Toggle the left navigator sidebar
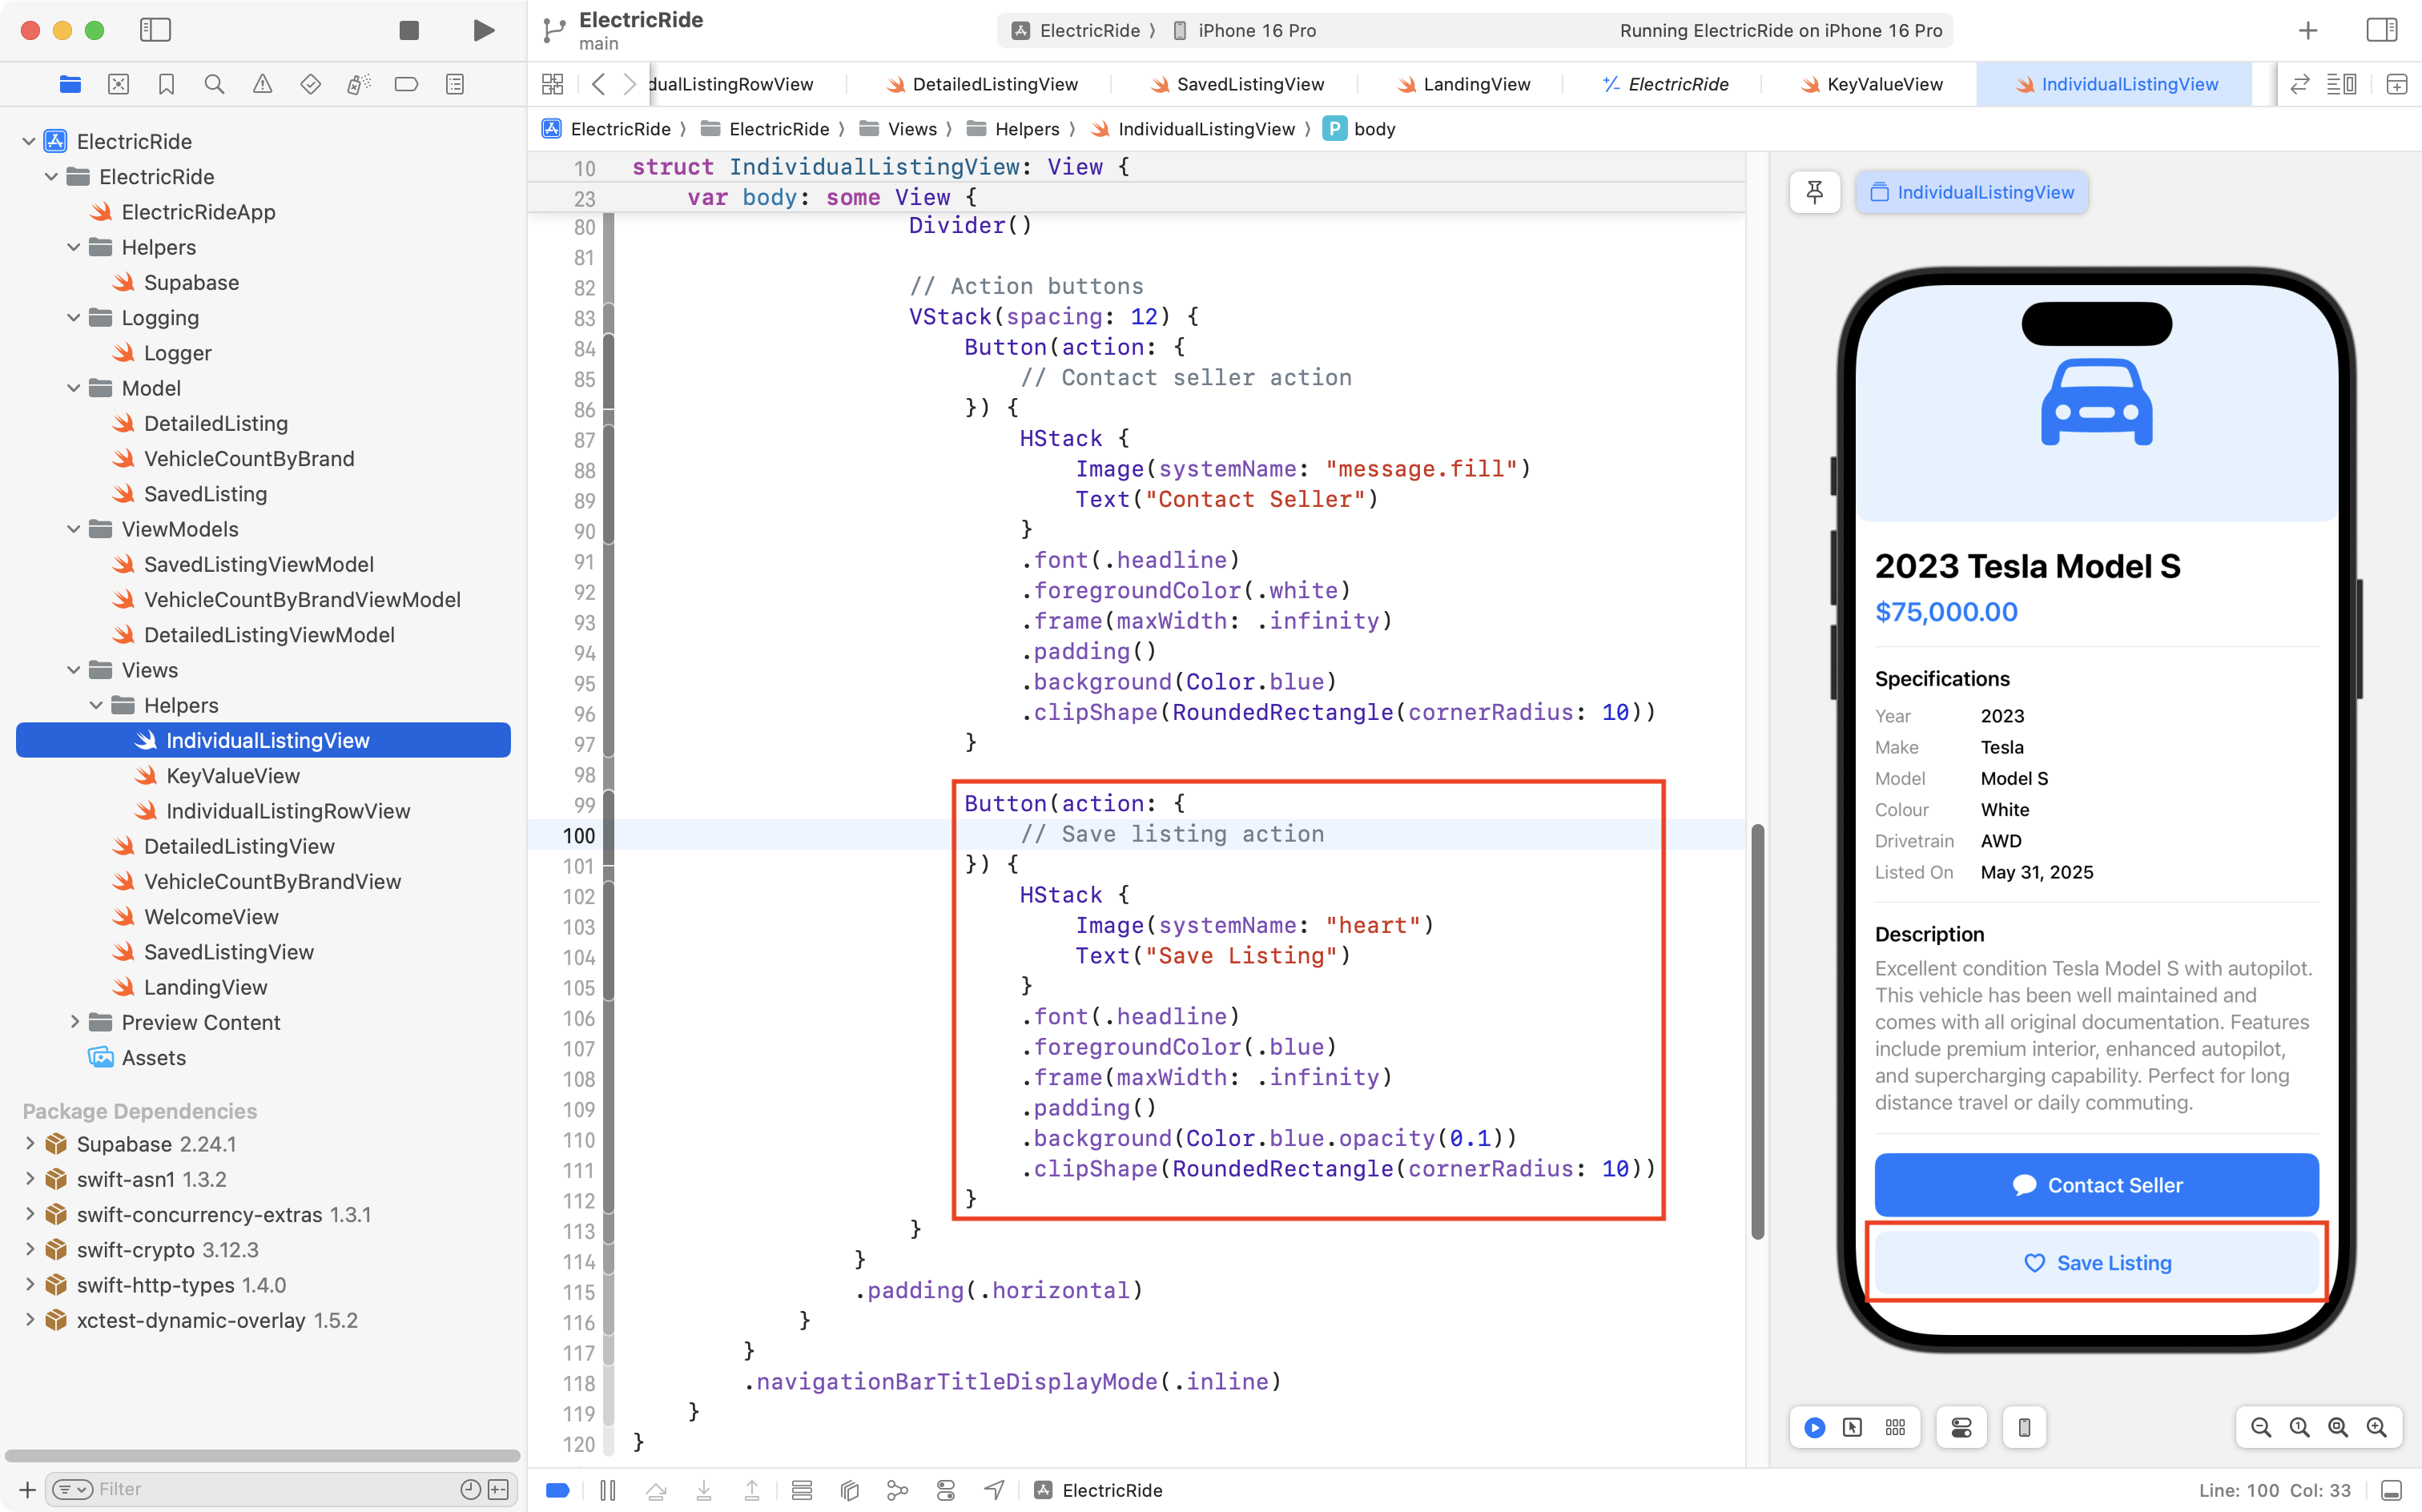Viewport: 2422px width, 1512px height. pos(155,30)
